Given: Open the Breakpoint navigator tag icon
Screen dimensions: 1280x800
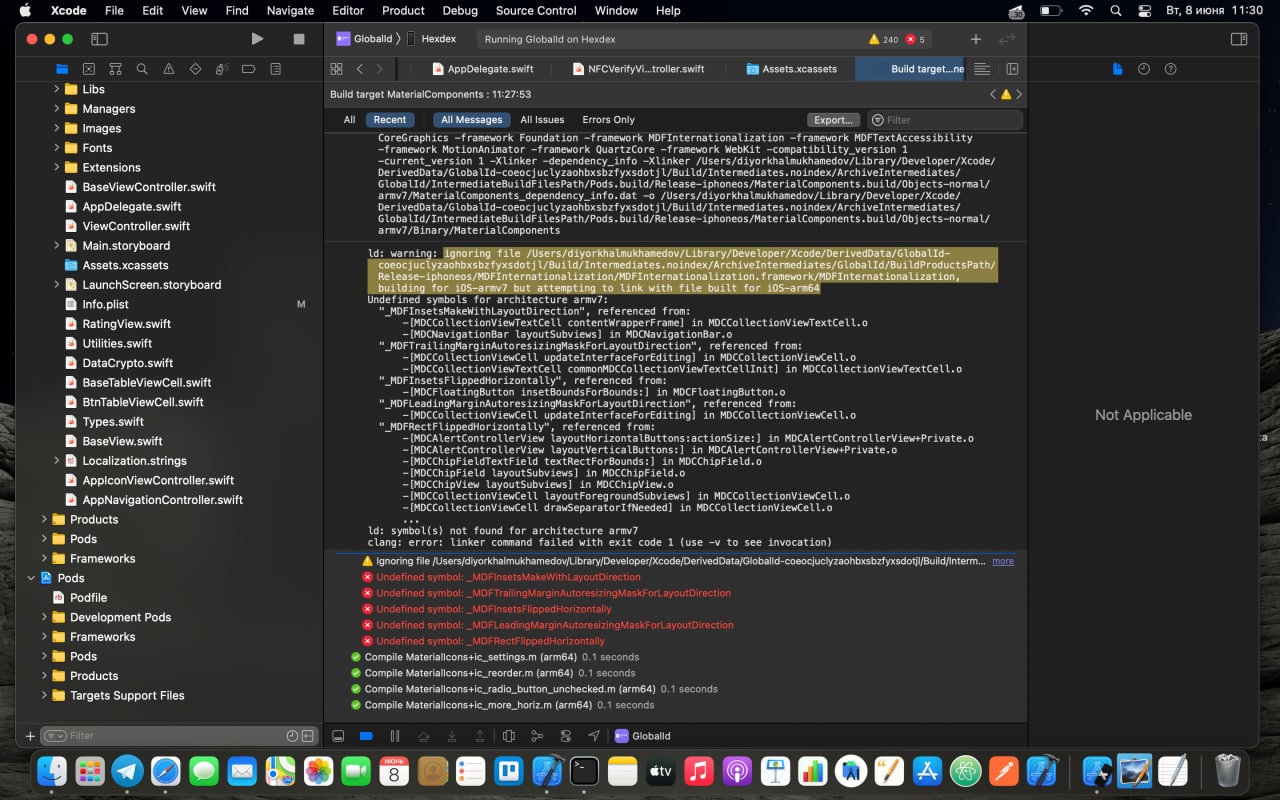Looking at the screenshot, I should click(x=249, y=69).
